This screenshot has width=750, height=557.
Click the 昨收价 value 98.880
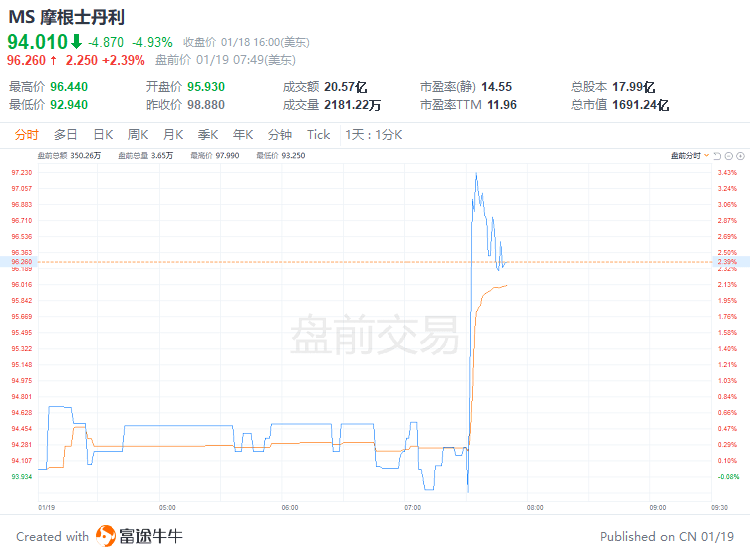pyautogui.click(x=206, y=105)
